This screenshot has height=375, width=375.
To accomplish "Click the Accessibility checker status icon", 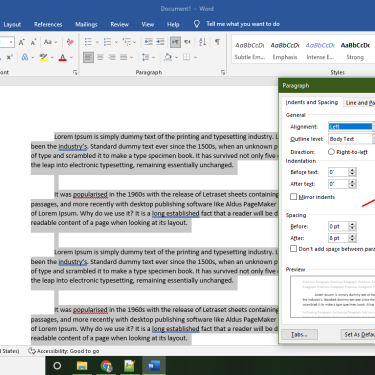I will tap(32, 351).
